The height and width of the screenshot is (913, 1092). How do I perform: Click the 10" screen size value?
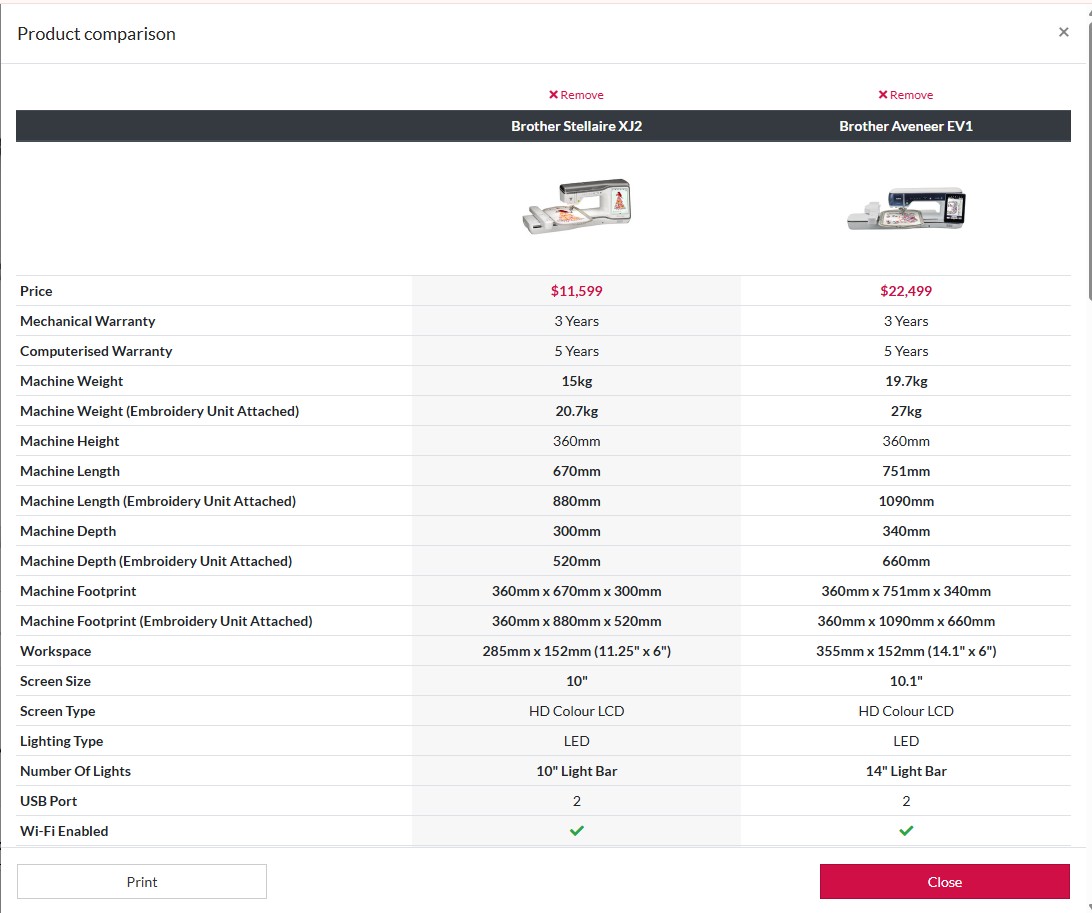coord(577,681)
